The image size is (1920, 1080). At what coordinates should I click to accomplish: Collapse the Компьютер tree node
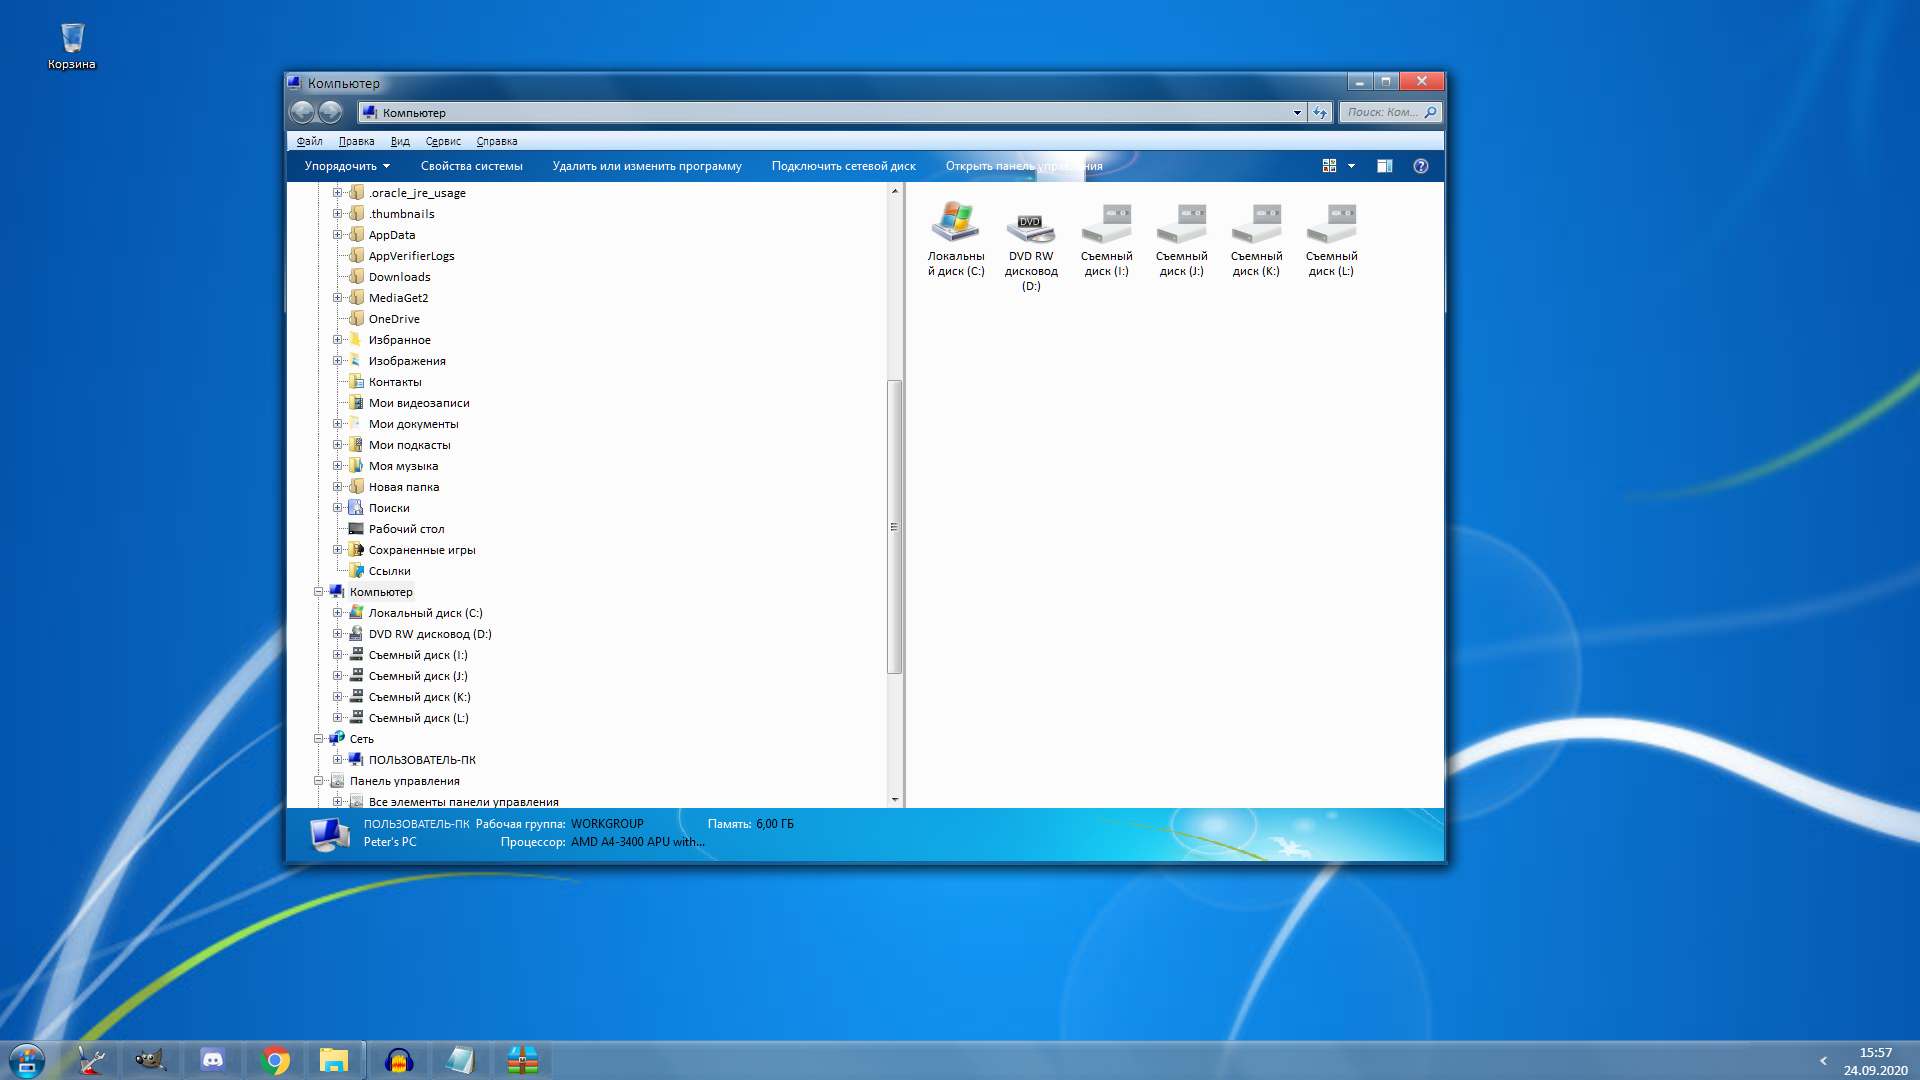tap(319, 592)
